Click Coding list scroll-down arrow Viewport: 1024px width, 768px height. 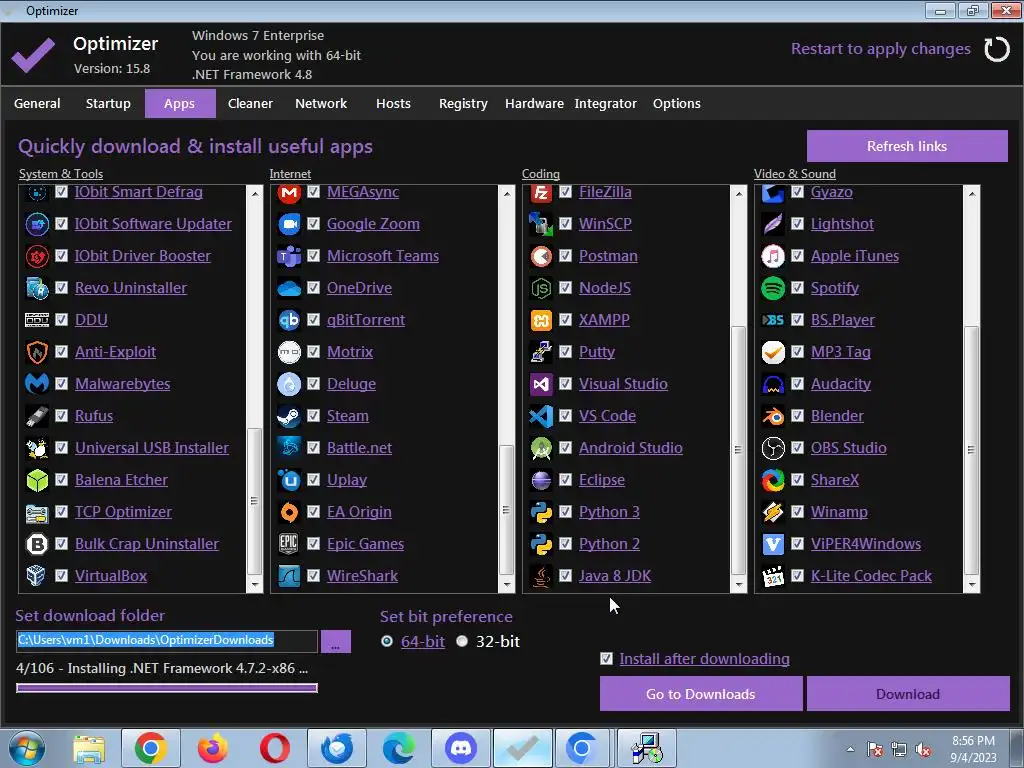tap(739, 584)
